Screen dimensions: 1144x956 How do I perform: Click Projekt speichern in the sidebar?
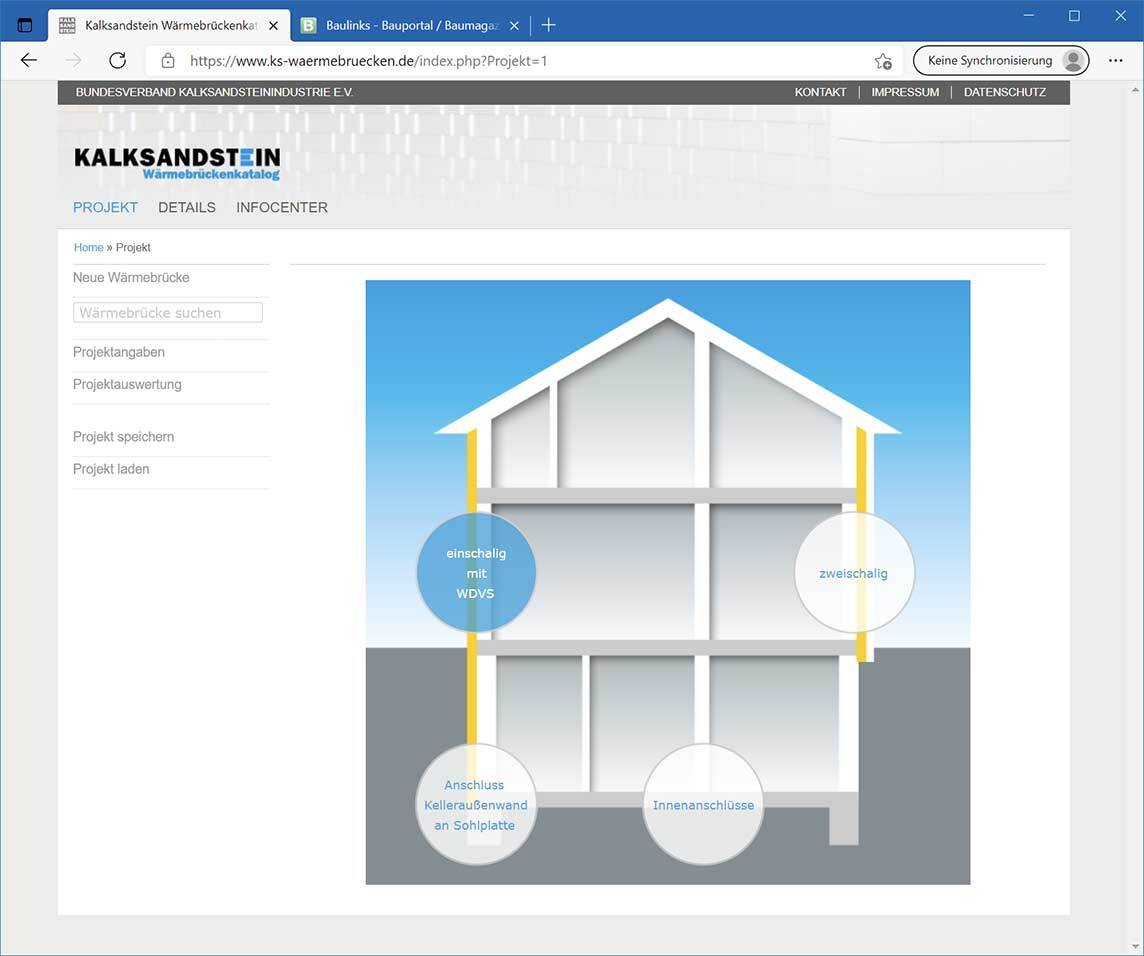point(123,436)
